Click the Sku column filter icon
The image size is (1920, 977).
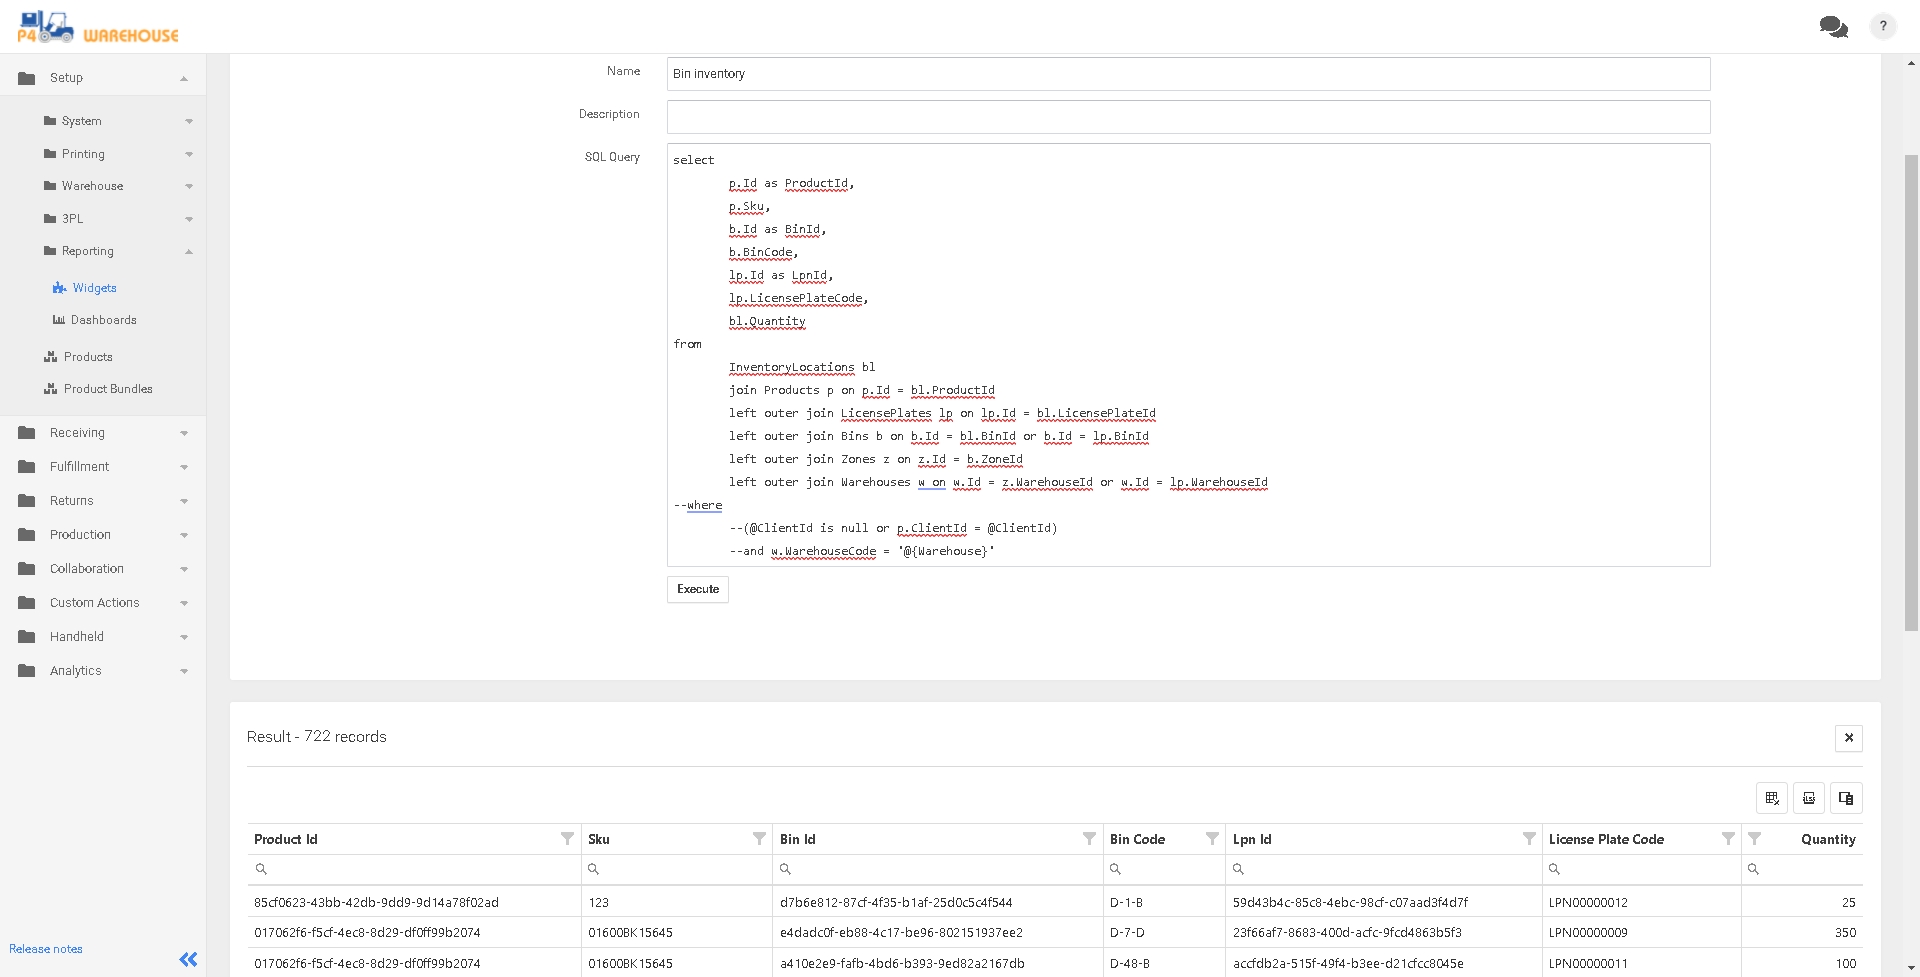coord(759,839)
